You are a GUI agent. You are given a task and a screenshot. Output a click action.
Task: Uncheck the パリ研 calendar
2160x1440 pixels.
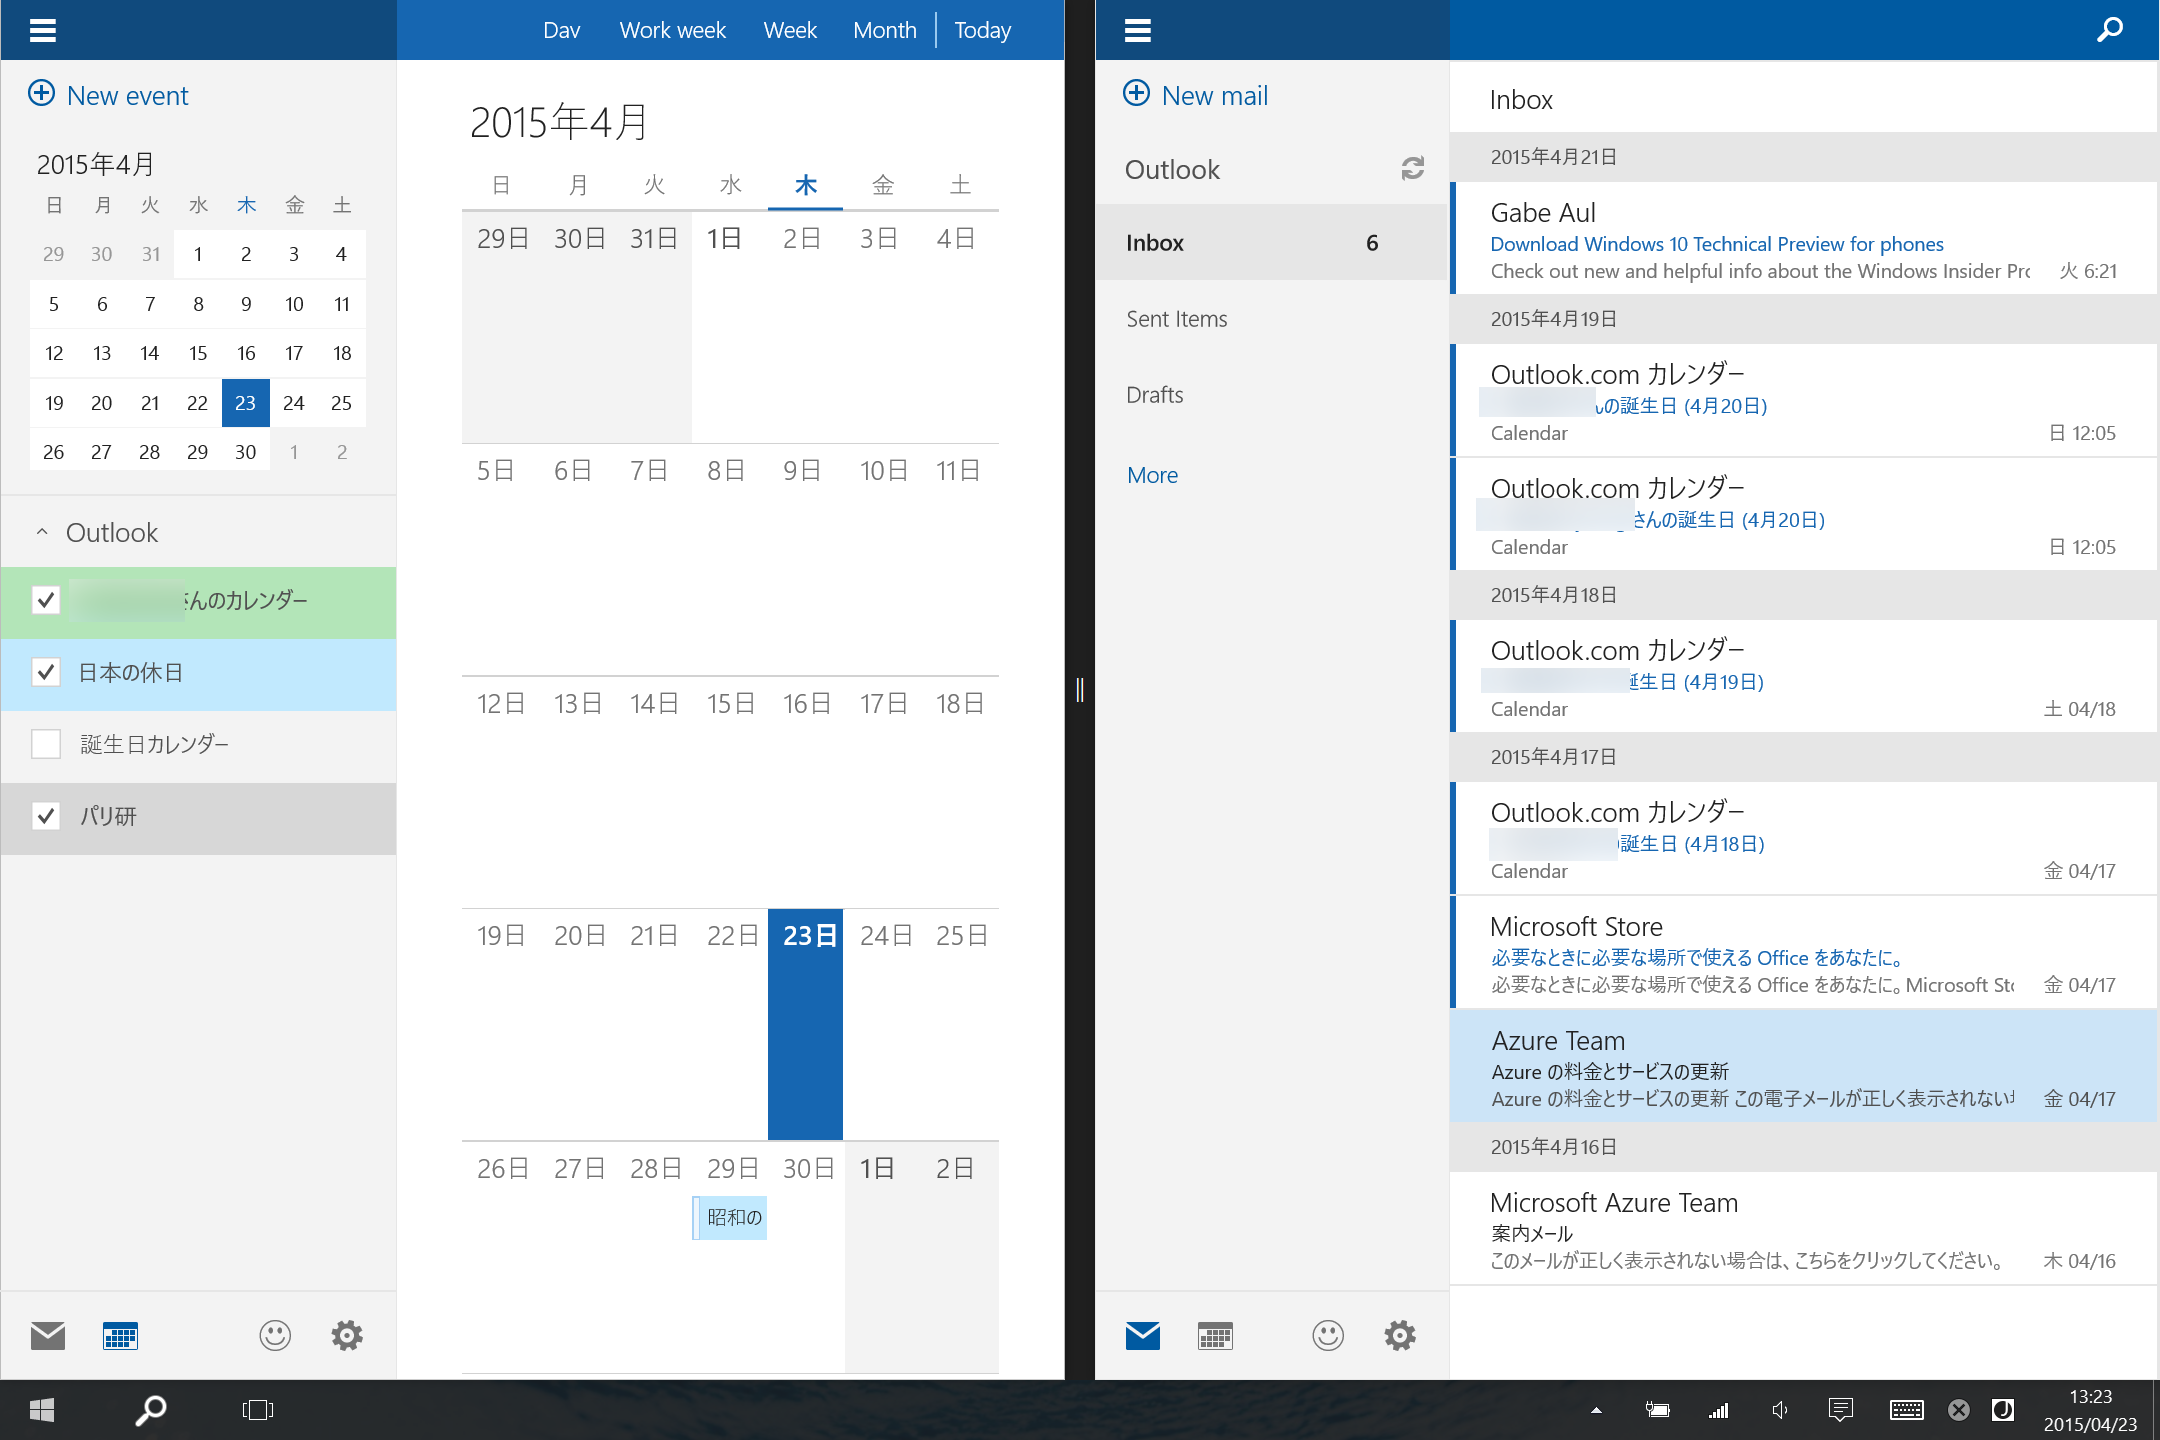coord(46,816)
